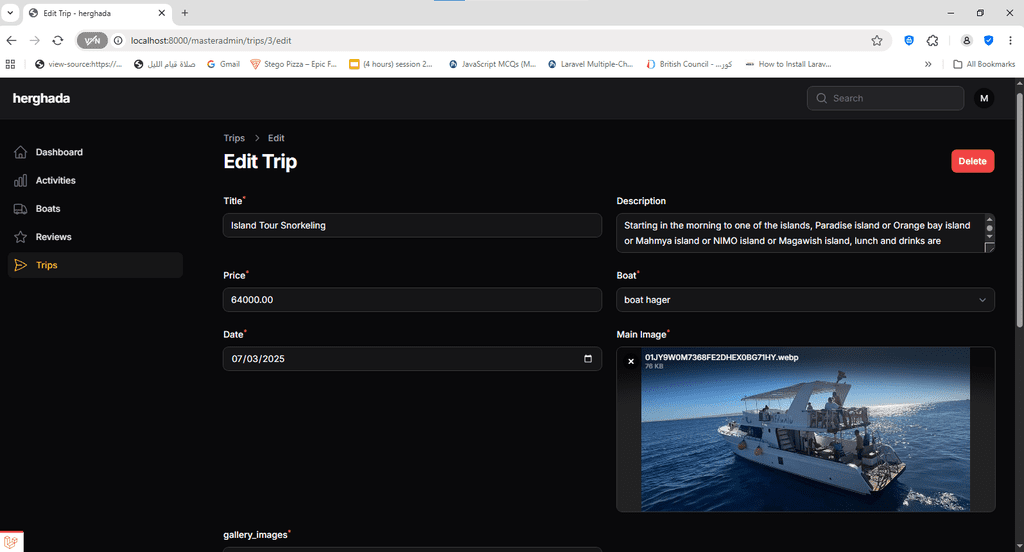Open the date picker calendar icon
The image size is (1024, 552).
click(x=588, y=359)
